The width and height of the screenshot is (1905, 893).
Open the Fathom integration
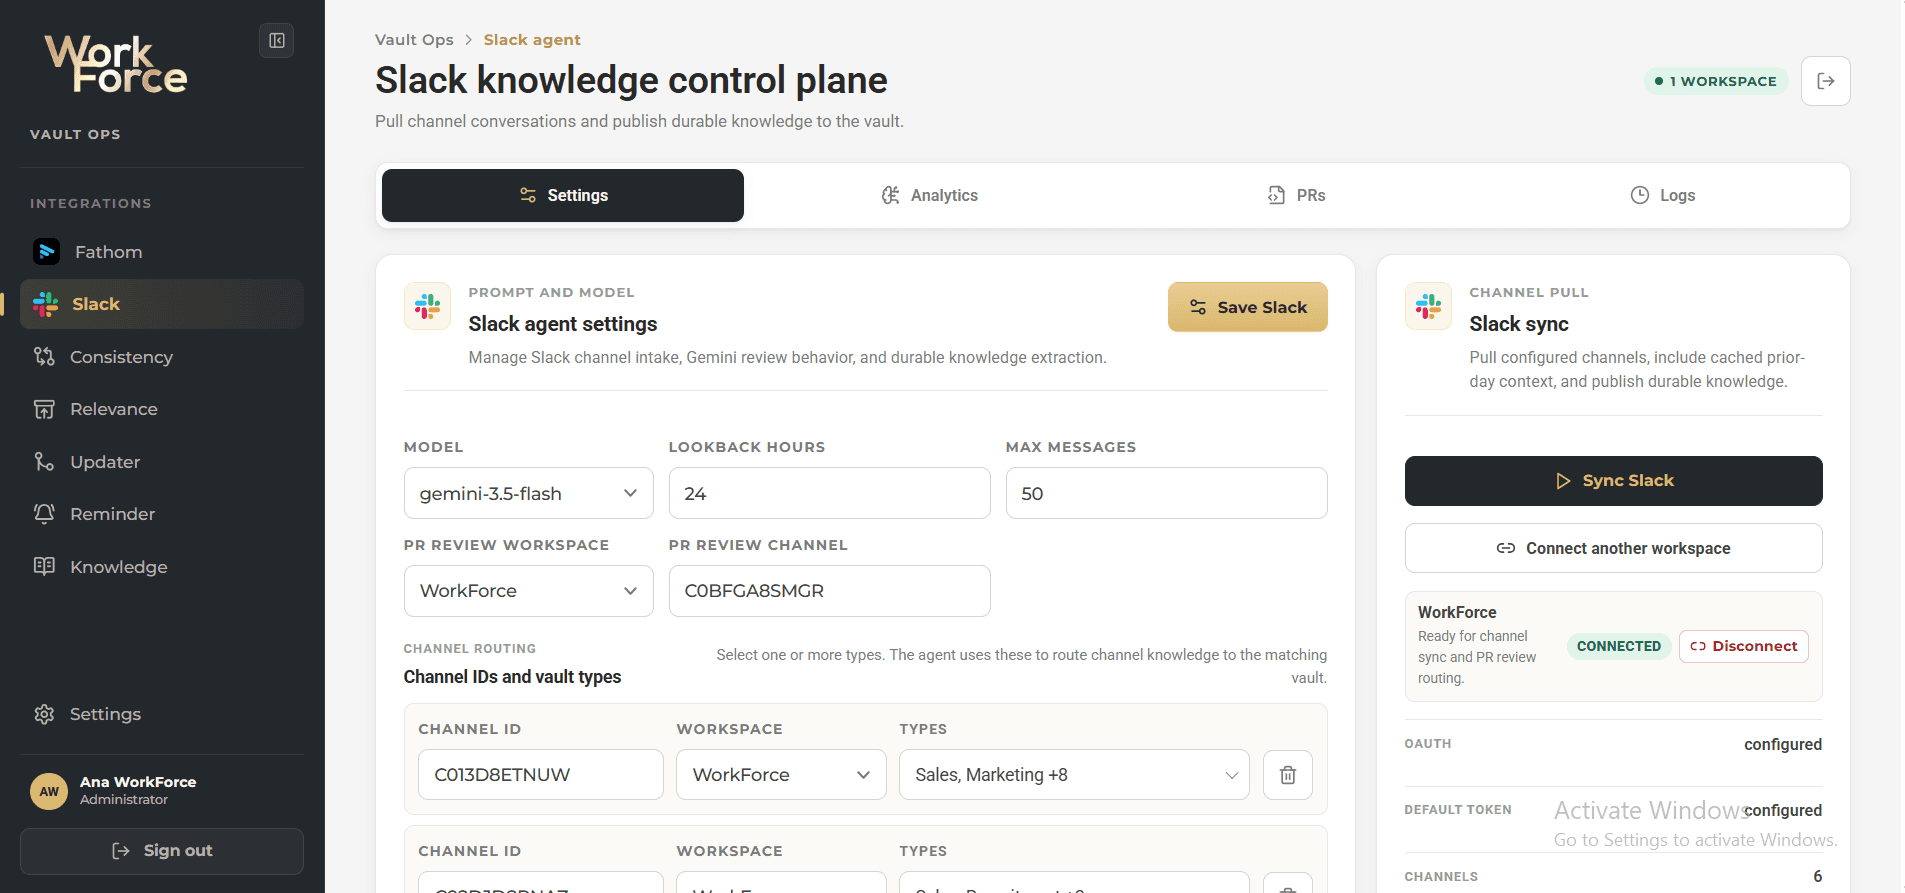(161, 252)
